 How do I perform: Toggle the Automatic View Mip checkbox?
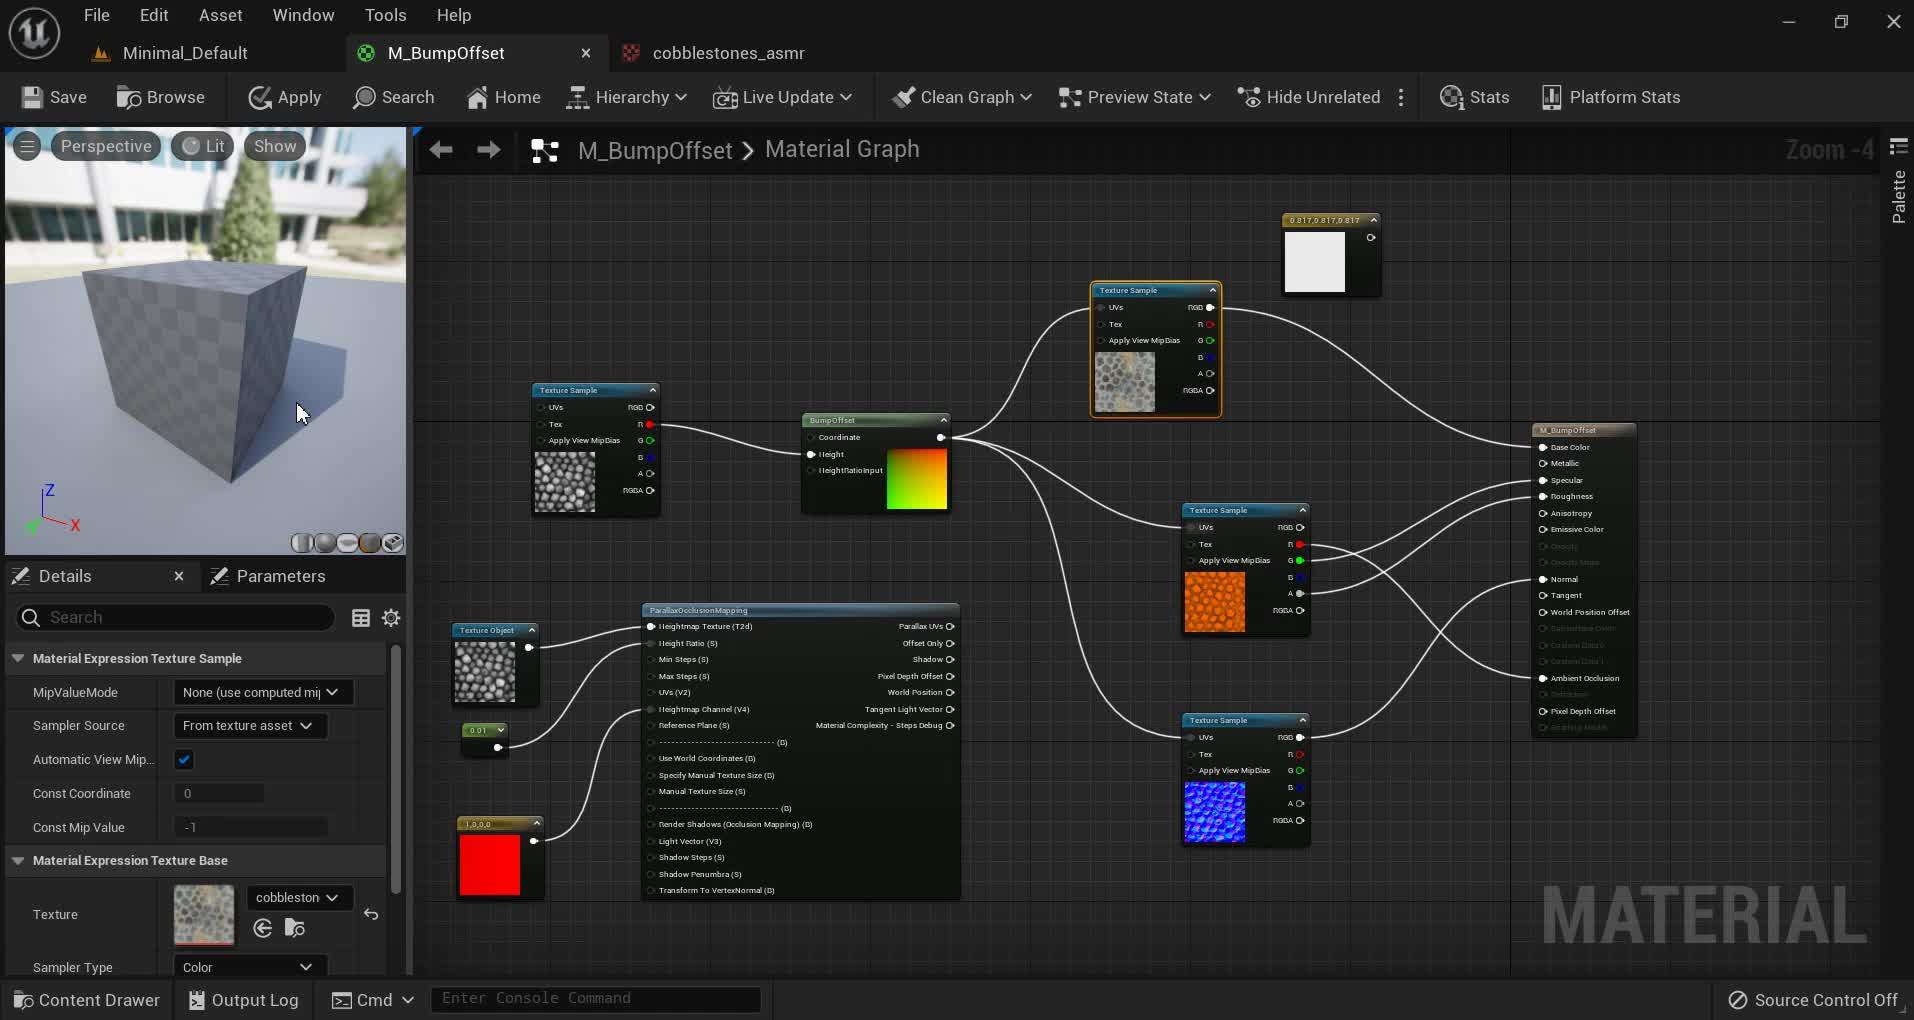184,760
